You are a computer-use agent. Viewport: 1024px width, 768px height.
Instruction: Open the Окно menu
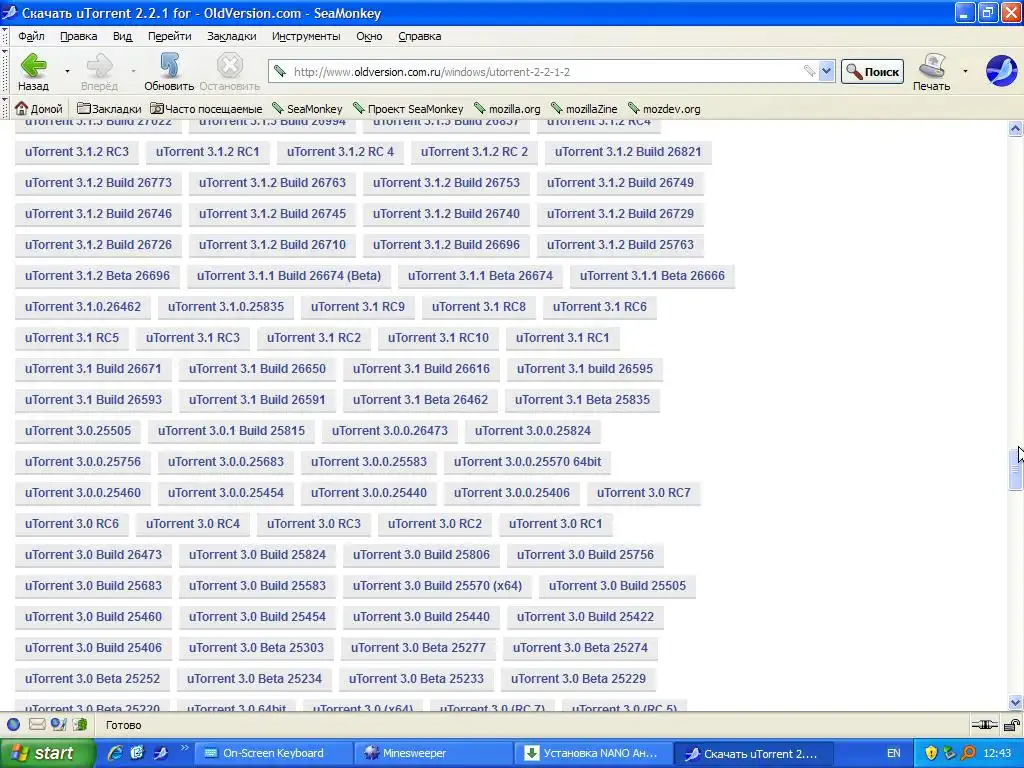point(370,37)
